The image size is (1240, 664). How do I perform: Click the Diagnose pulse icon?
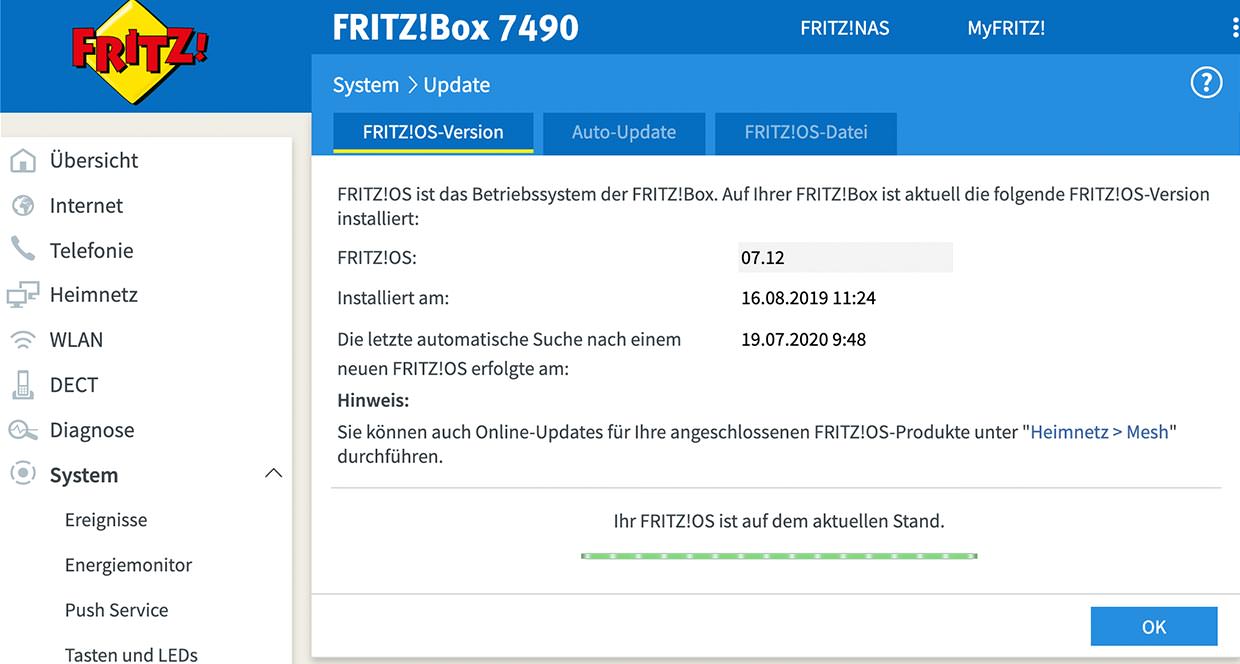coord(23,430)
